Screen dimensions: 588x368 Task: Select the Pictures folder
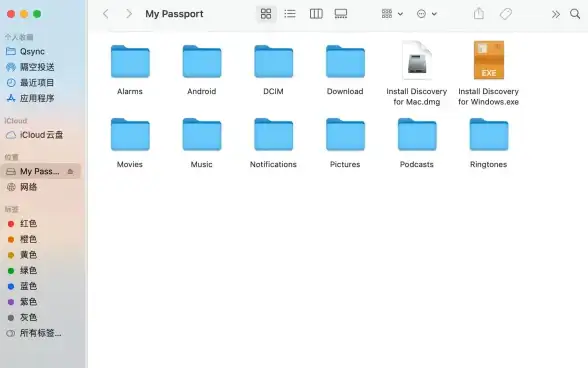tap(345, 134)
